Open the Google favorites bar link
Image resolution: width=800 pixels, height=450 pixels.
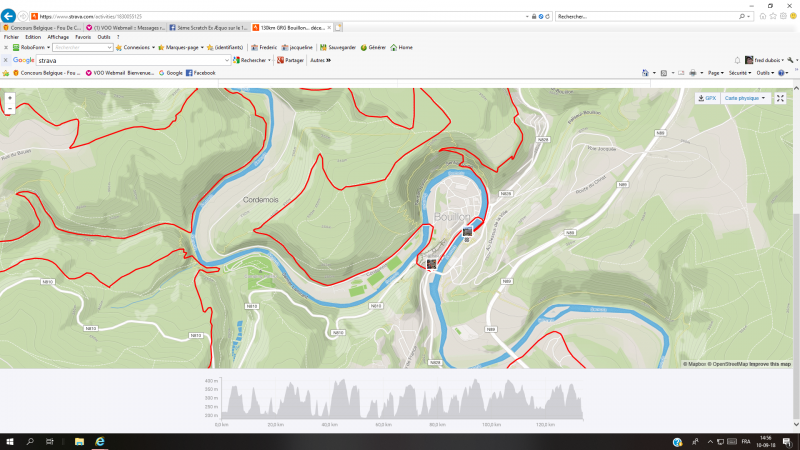[x=170, y=73]
